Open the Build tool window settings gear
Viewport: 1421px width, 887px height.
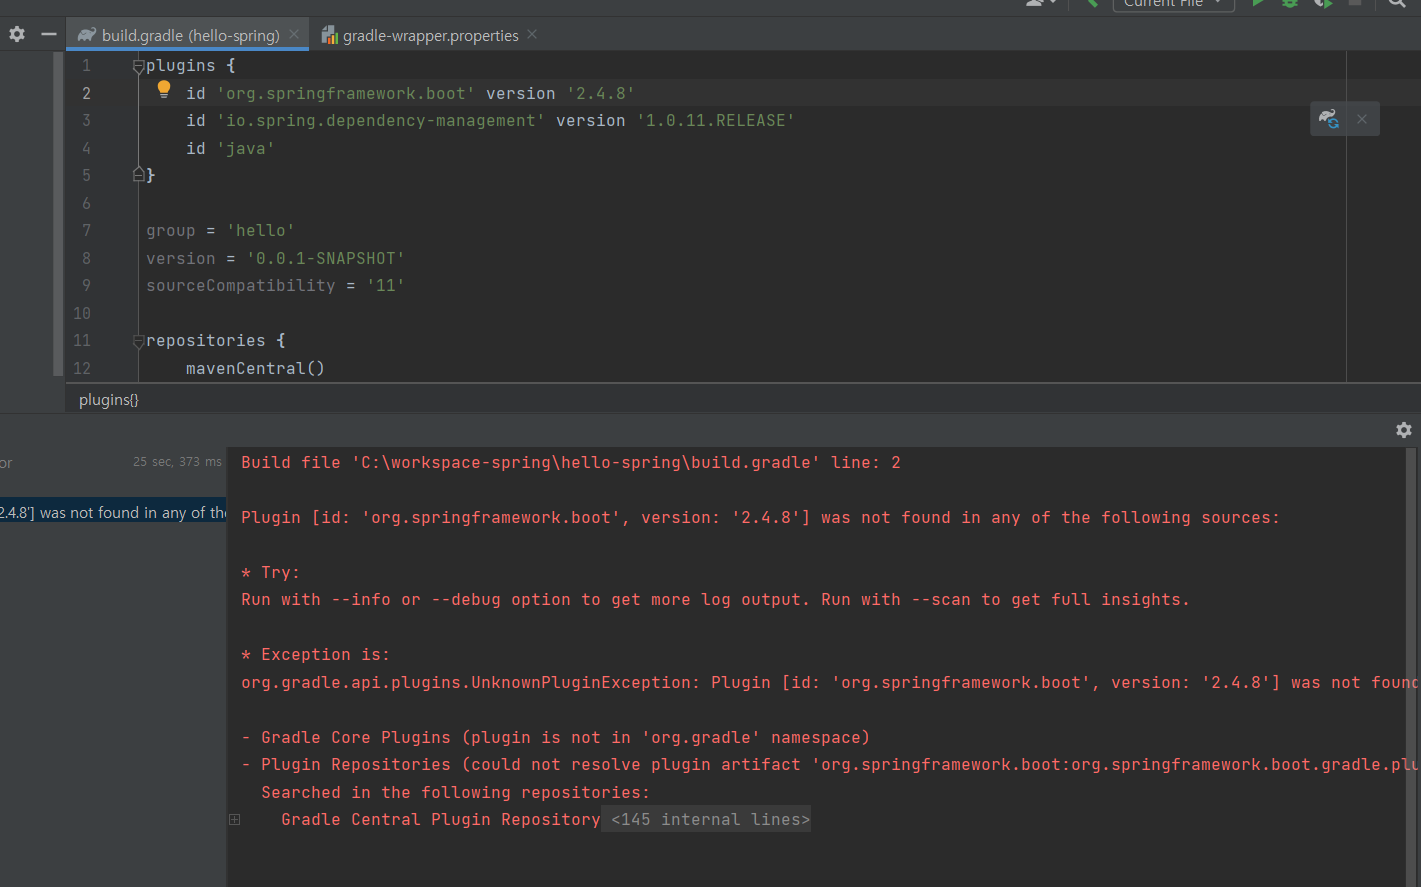tap(1404, 429)
